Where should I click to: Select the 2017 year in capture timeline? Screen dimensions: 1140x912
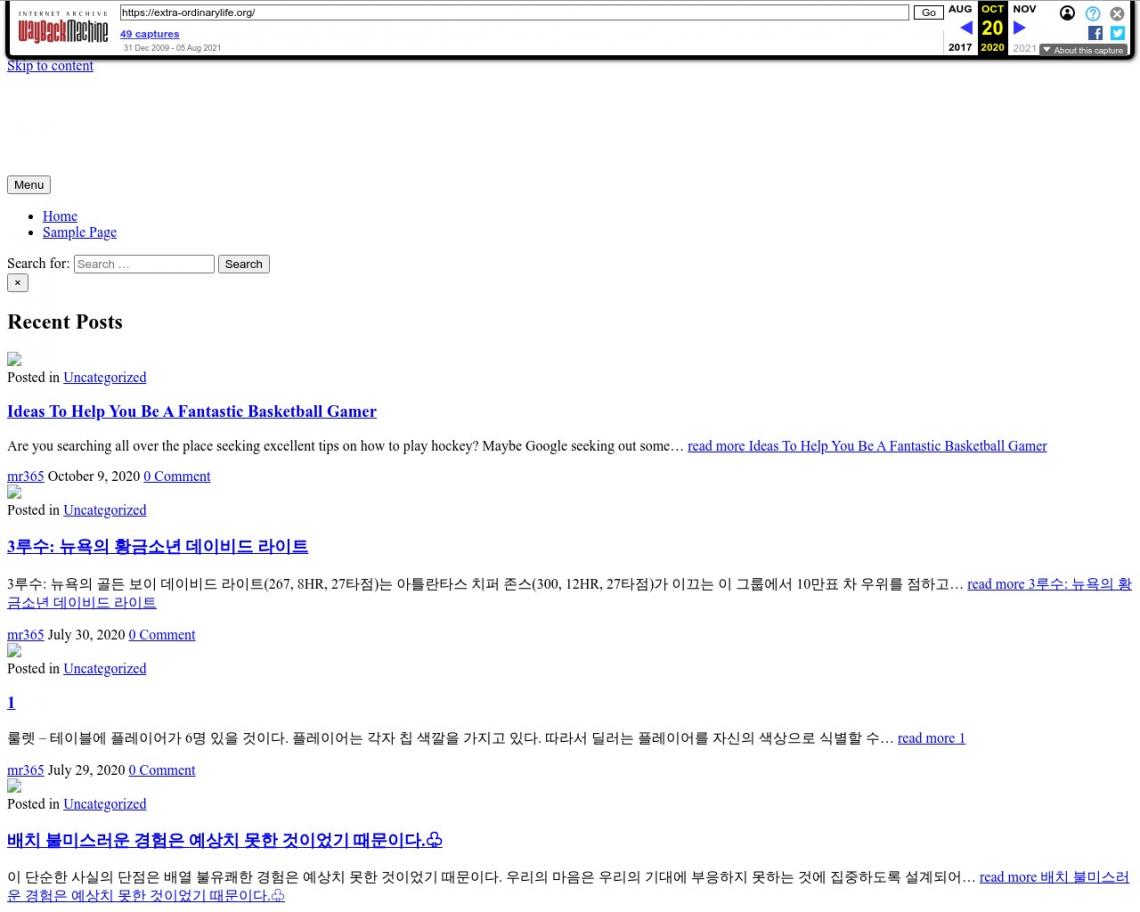(960, 47)
